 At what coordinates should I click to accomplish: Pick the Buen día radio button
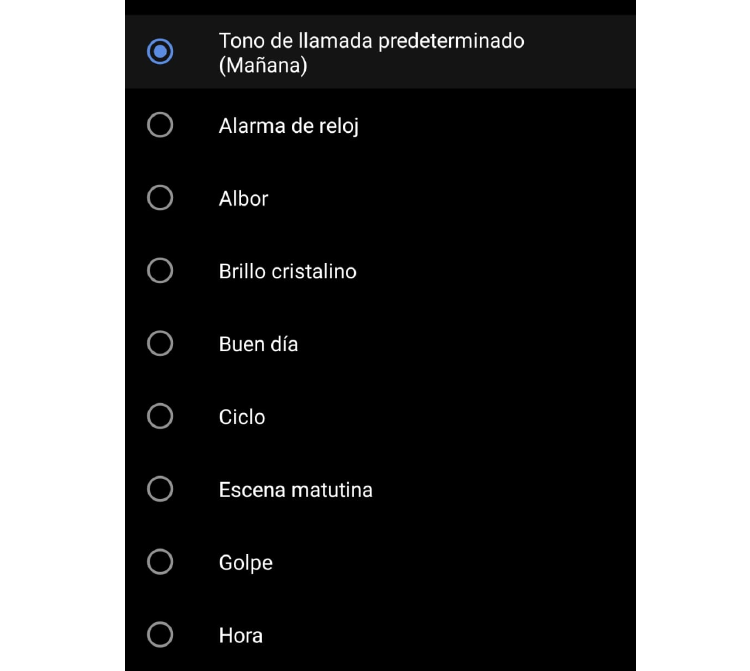tap(160, 344)
